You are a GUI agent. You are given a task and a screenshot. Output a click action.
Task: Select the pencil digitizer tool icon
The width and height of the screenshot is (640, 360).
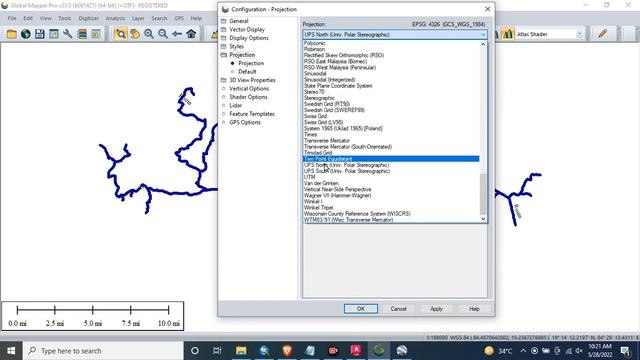(x=602, y=34)
